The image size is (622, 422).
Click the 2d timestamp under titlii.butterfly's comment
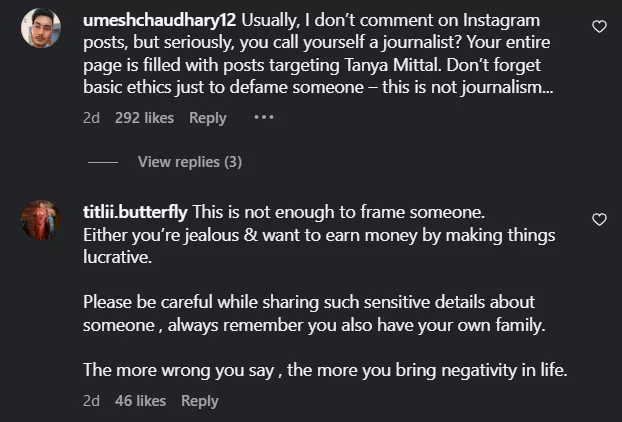coord(92,401)
